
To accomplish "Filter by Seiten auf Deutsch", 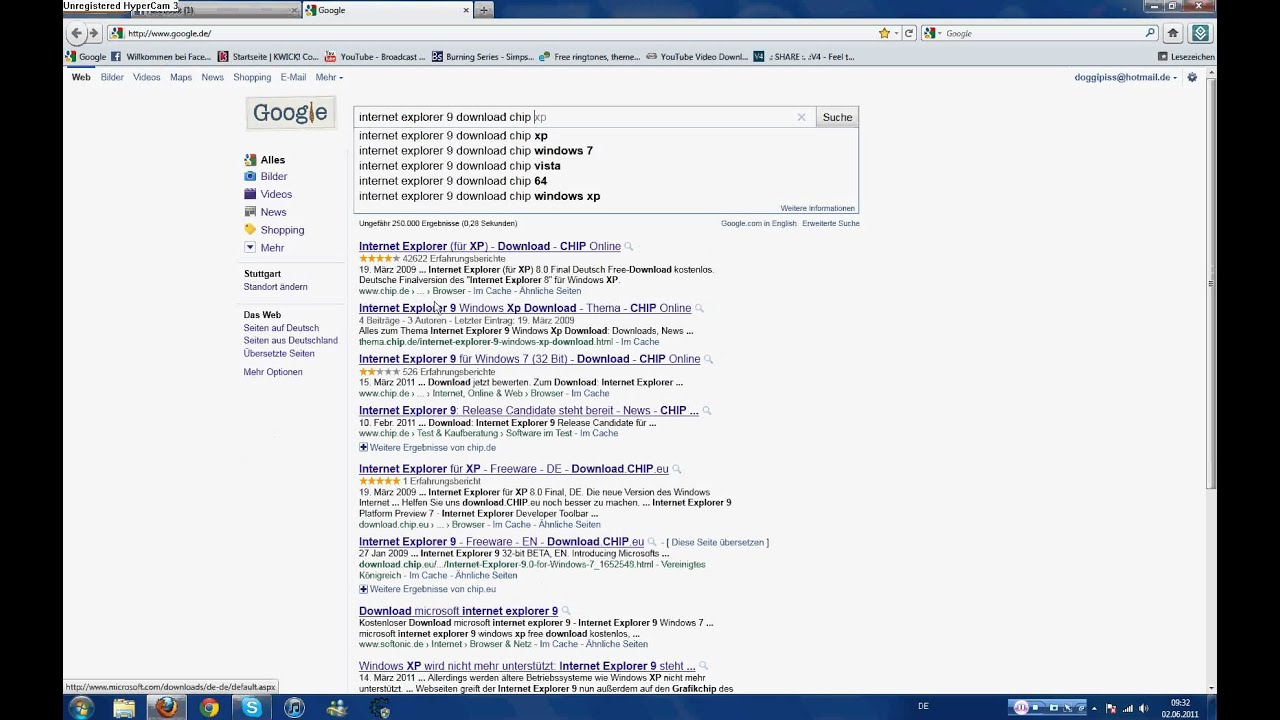I will [x=281, y=328].
